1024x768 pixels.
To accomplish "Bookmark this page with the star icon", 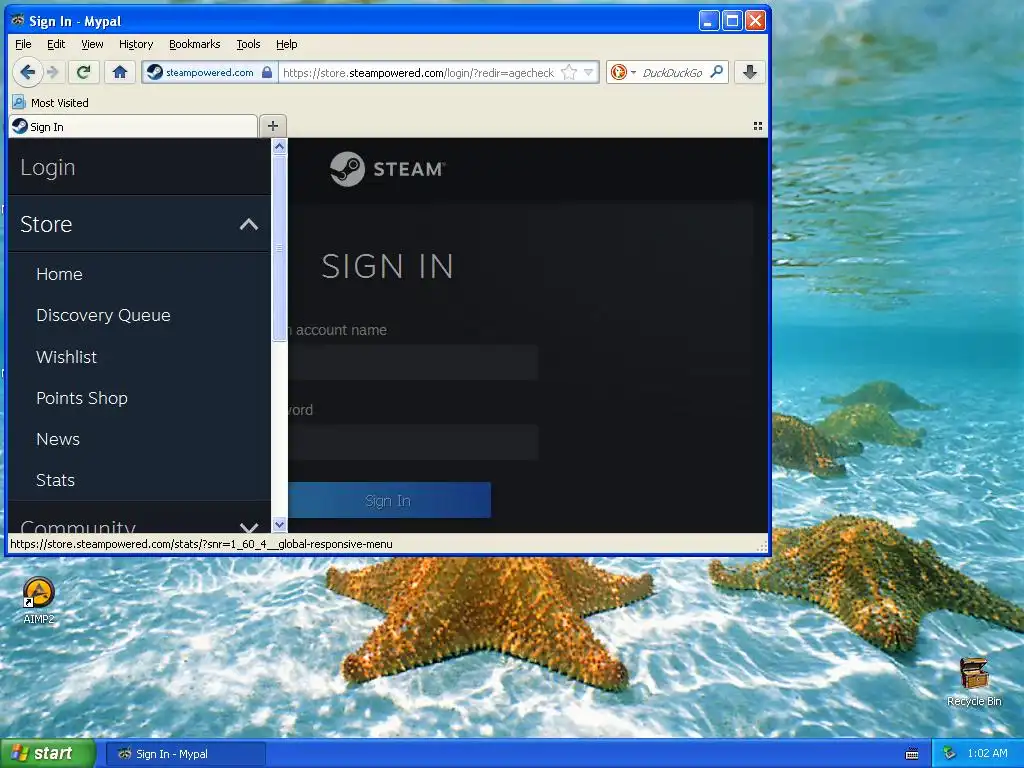I will (569, 72).
